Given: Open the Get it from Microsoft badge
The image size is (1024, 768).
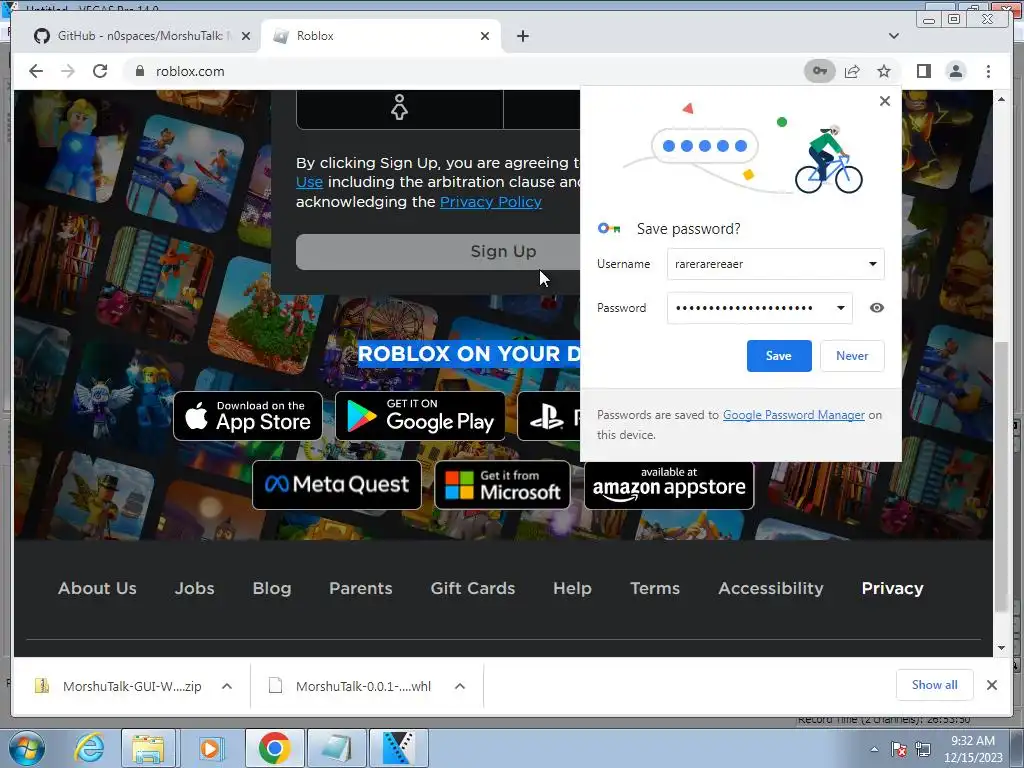Looking at the screenshot, I should coord(502,485).
